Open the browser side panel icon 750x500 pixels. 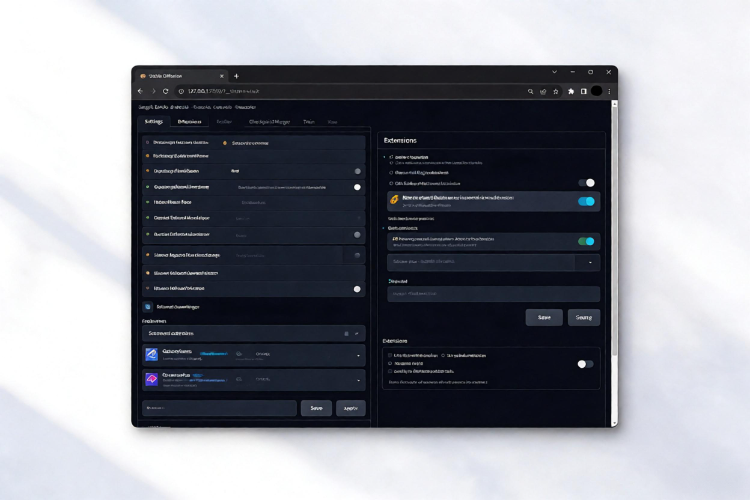coord(584,91)
